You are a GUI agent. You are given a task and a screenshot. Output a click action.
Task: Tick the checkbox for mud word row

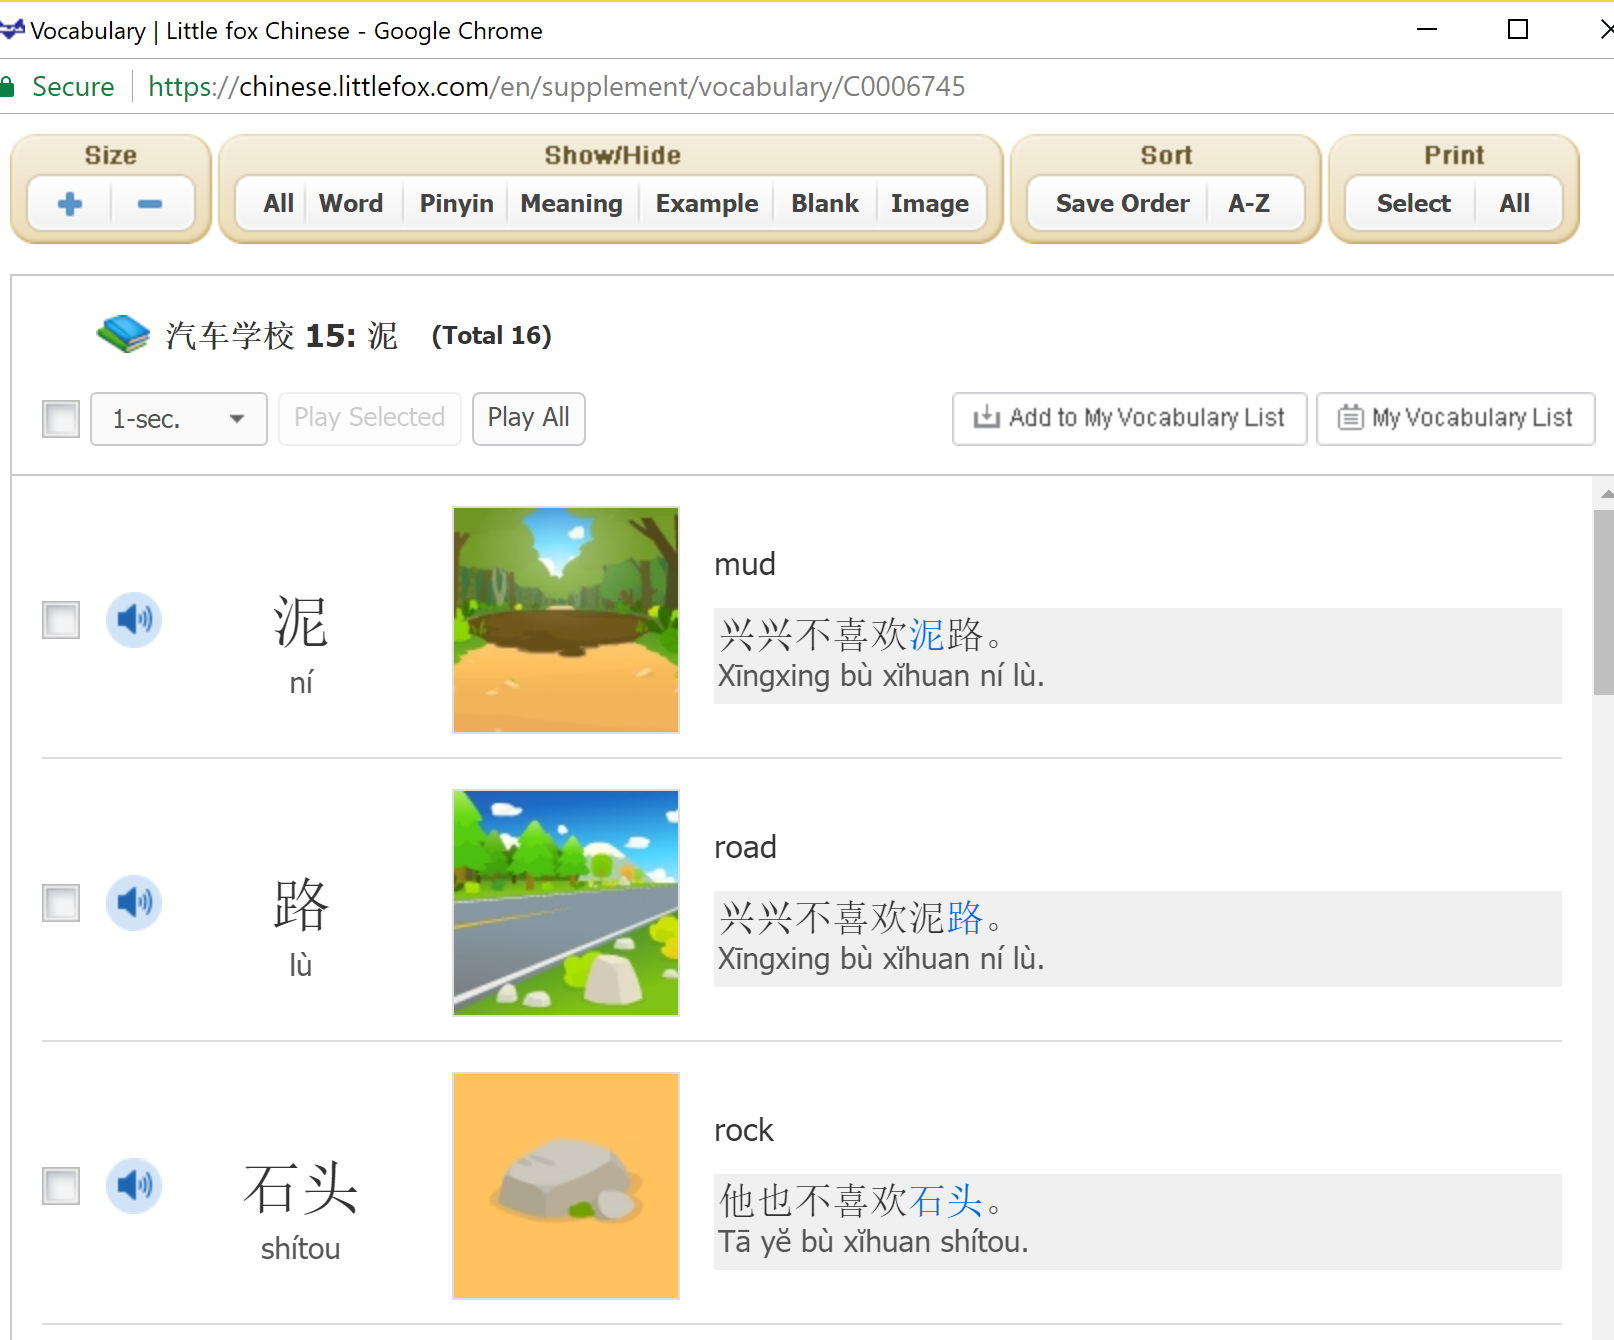tap(61, 620)
